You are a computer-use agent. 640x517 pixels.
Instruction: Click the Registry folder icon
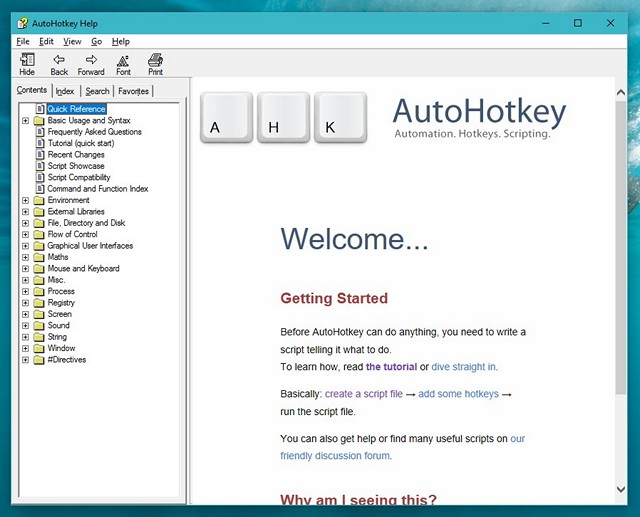tap(39, 303)
